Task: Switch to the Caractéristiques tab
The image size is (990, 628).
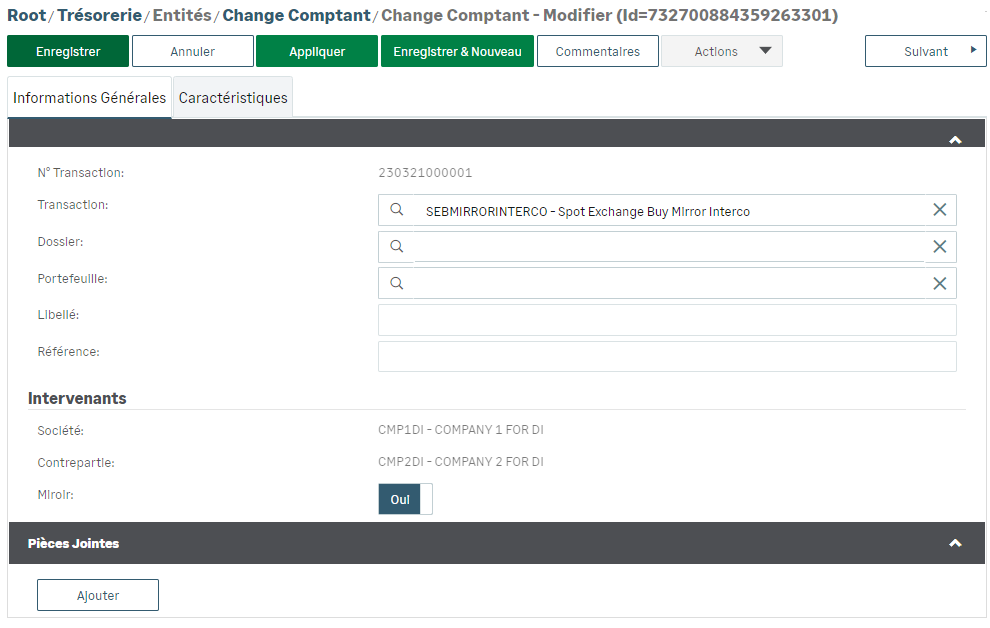Action: pyautogui.click(x=233, y=98)
